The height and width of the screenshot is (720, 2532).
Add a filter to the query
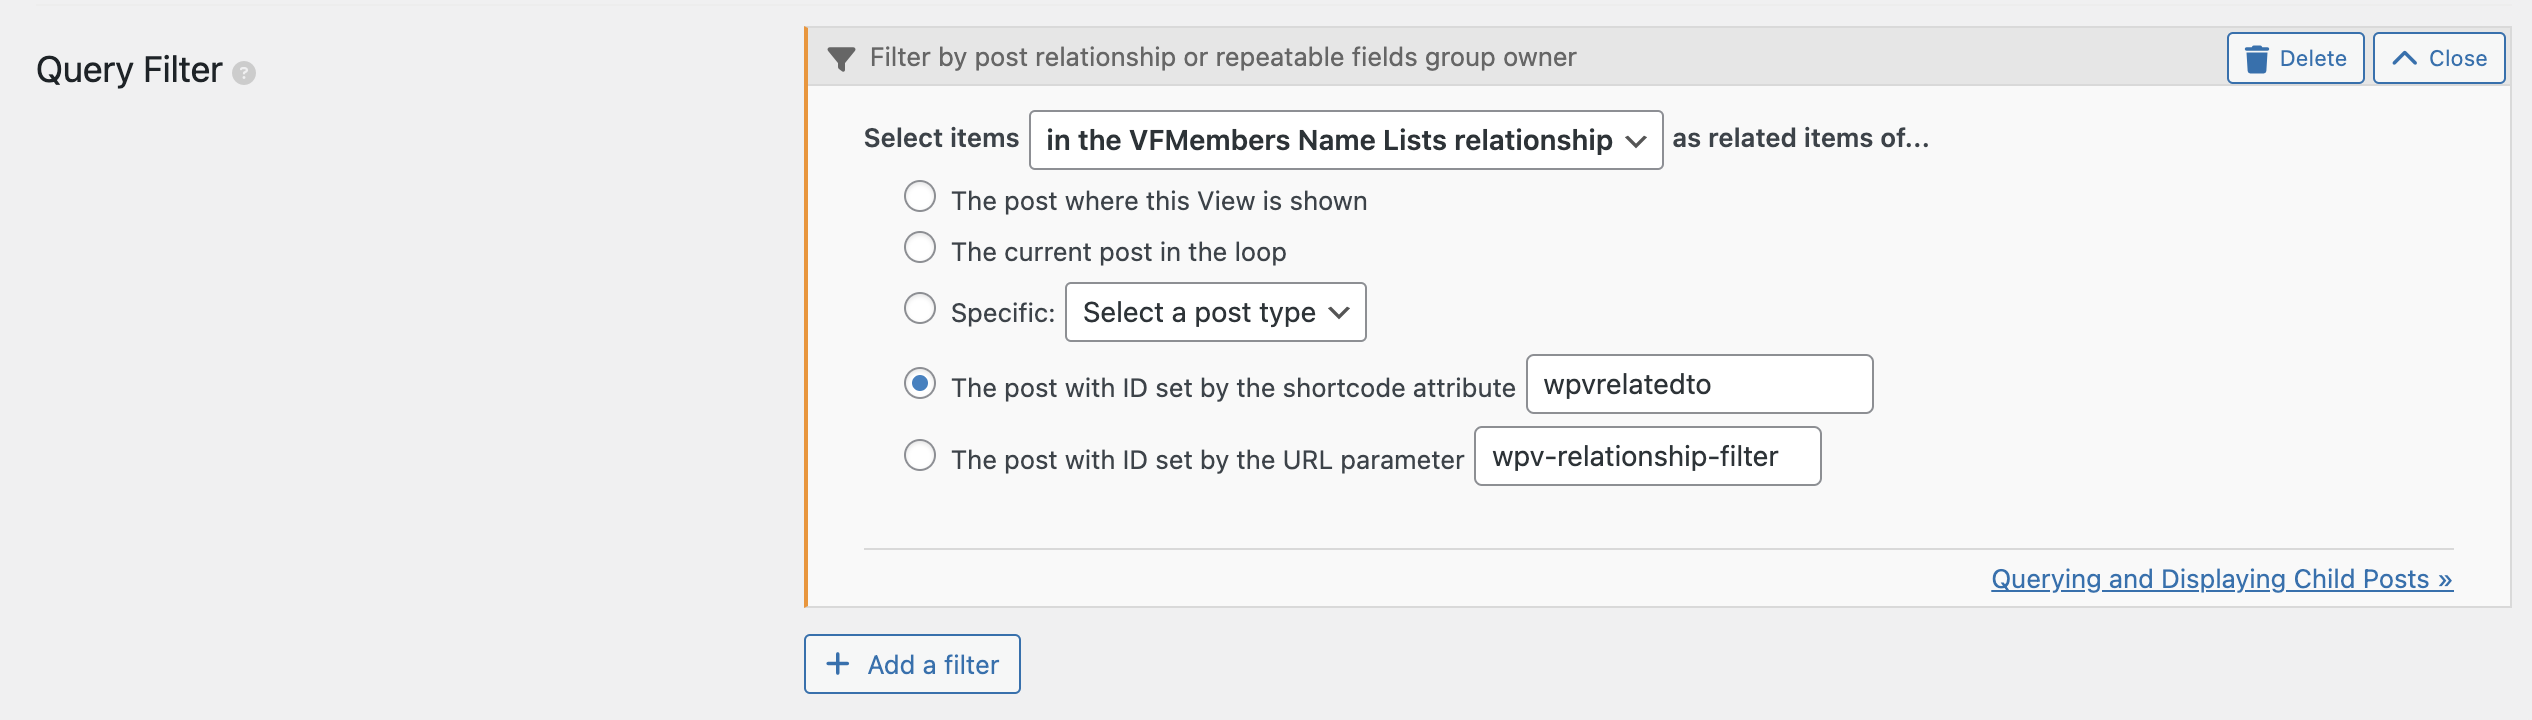pyautogui.click(x=912, y=664)
